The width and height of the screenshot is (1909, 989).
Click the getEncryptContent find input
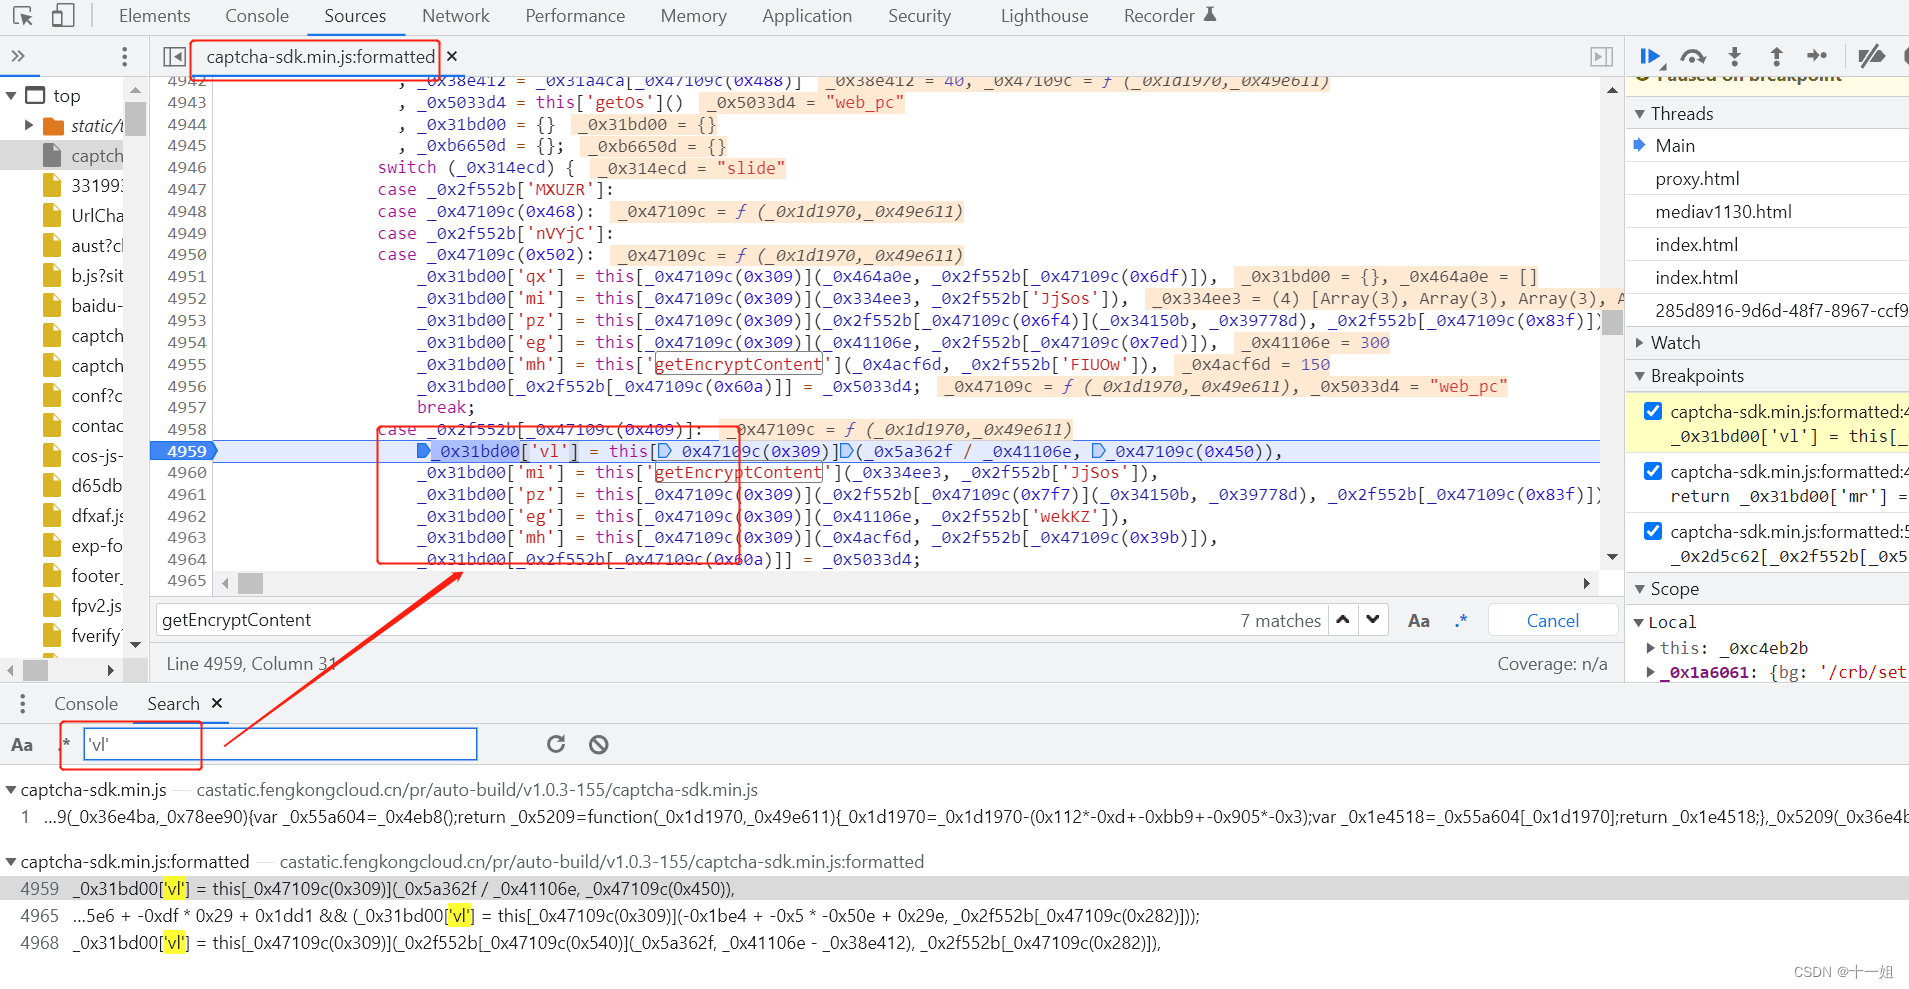coord(695,620)
